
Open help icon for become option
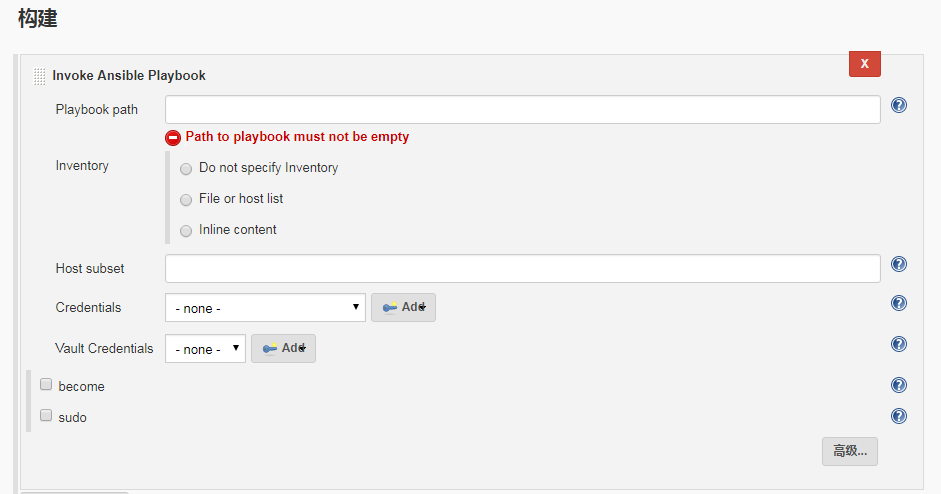pyautogui.click(x=898, y=385)
